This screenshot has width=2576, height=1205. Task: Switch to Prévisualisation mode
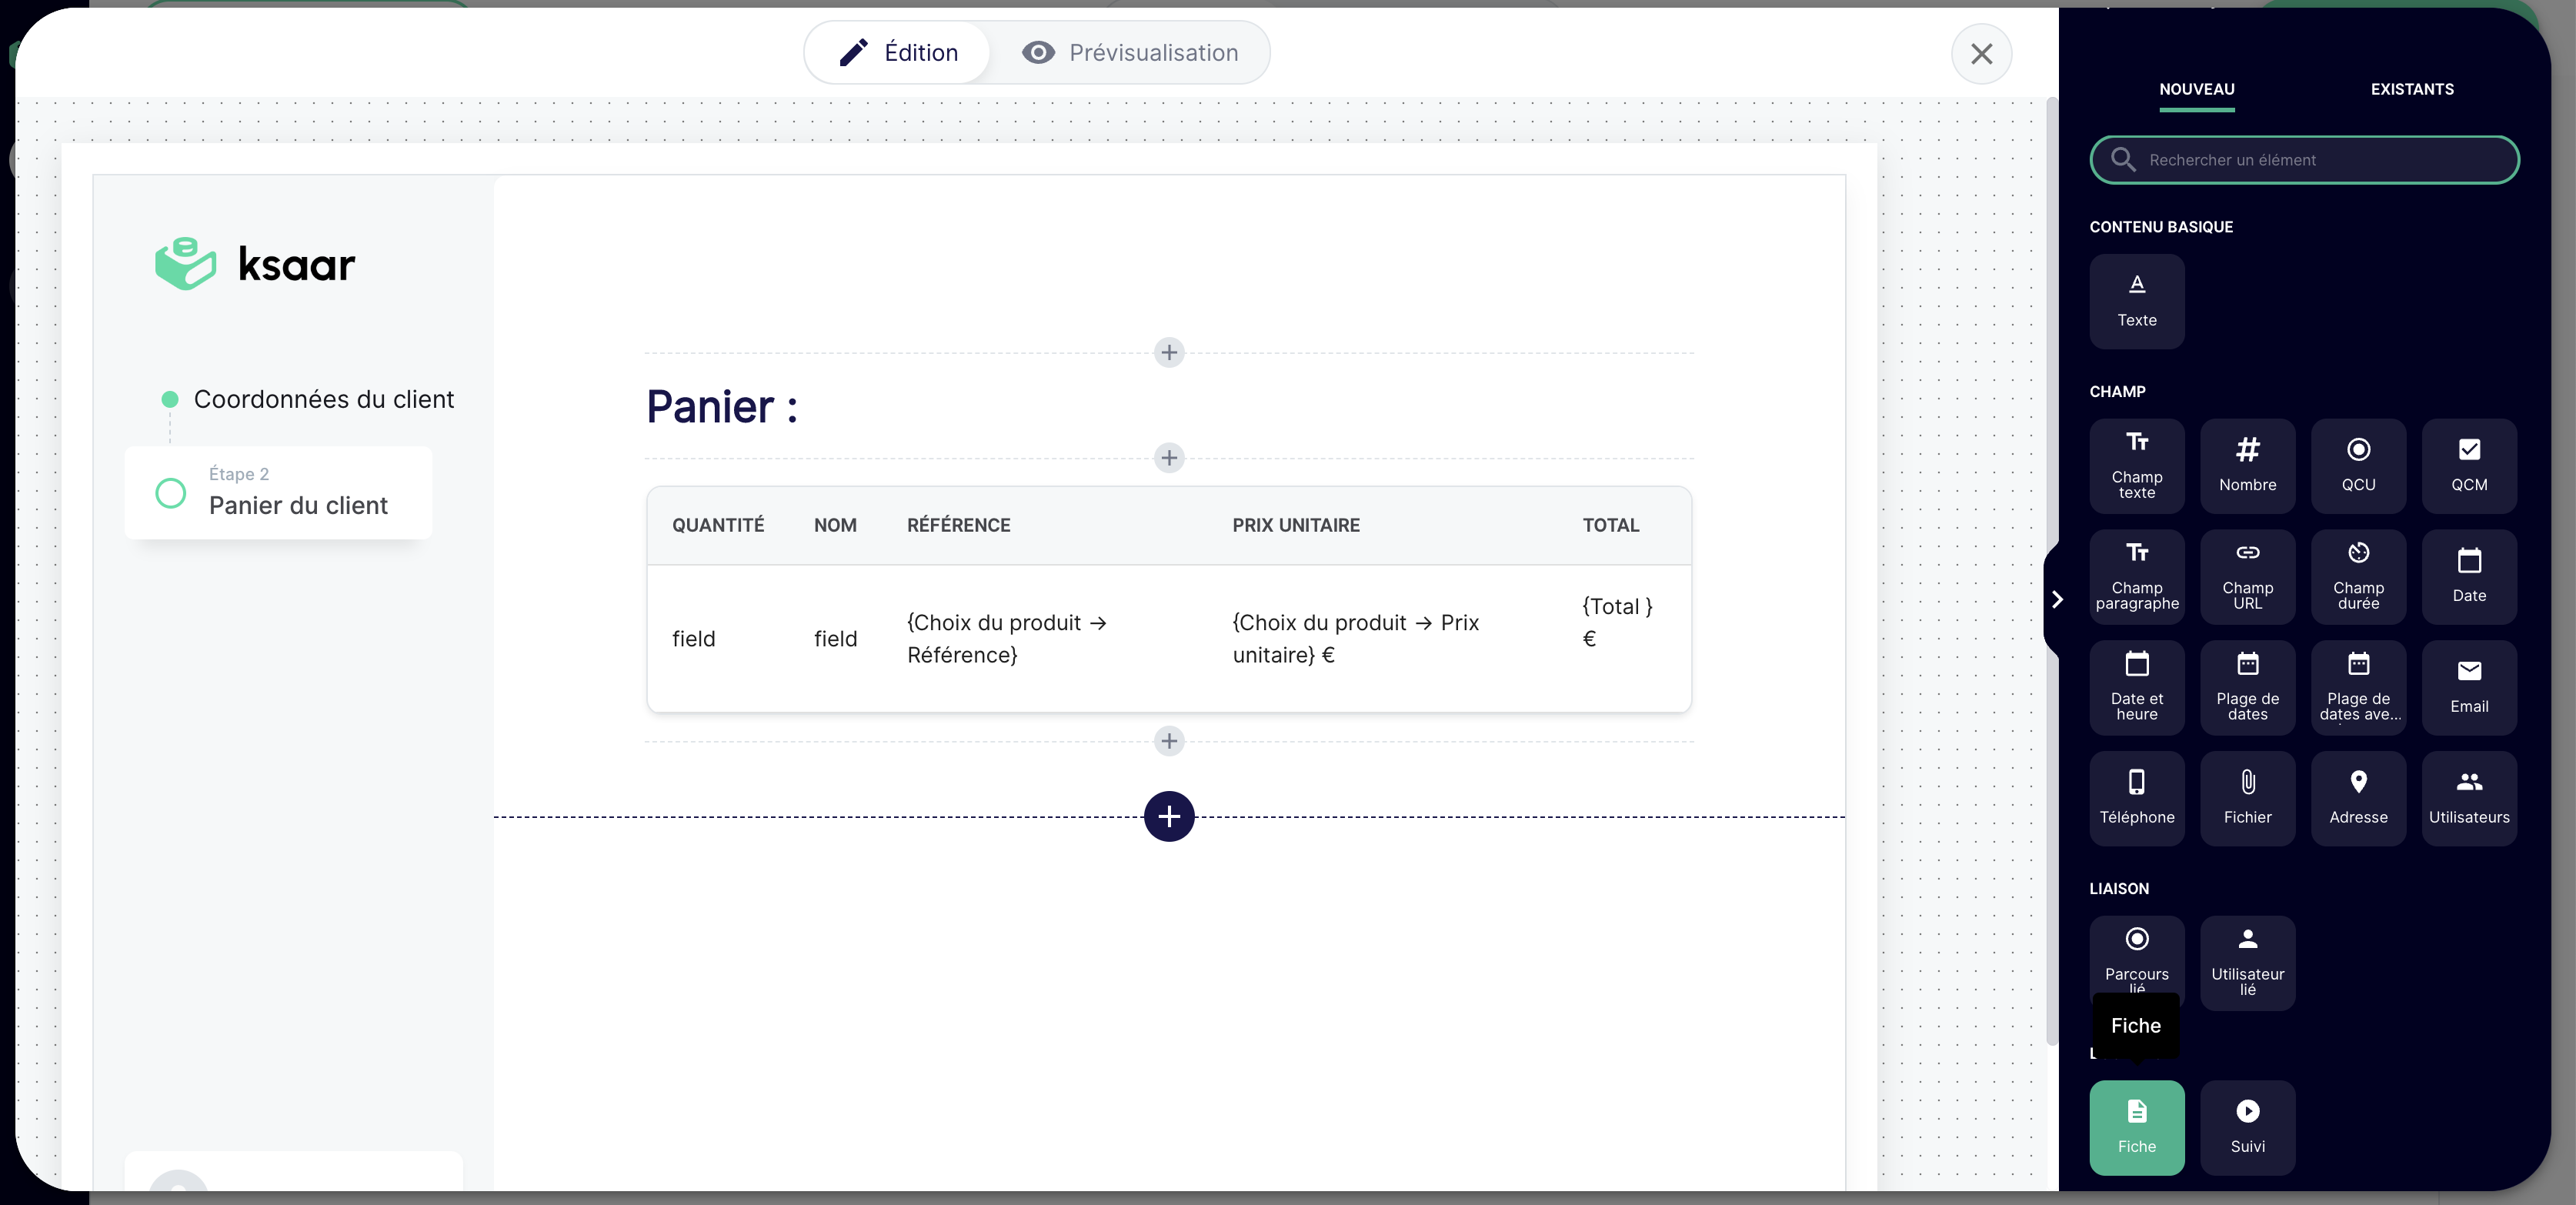(x=1130, y=53)
